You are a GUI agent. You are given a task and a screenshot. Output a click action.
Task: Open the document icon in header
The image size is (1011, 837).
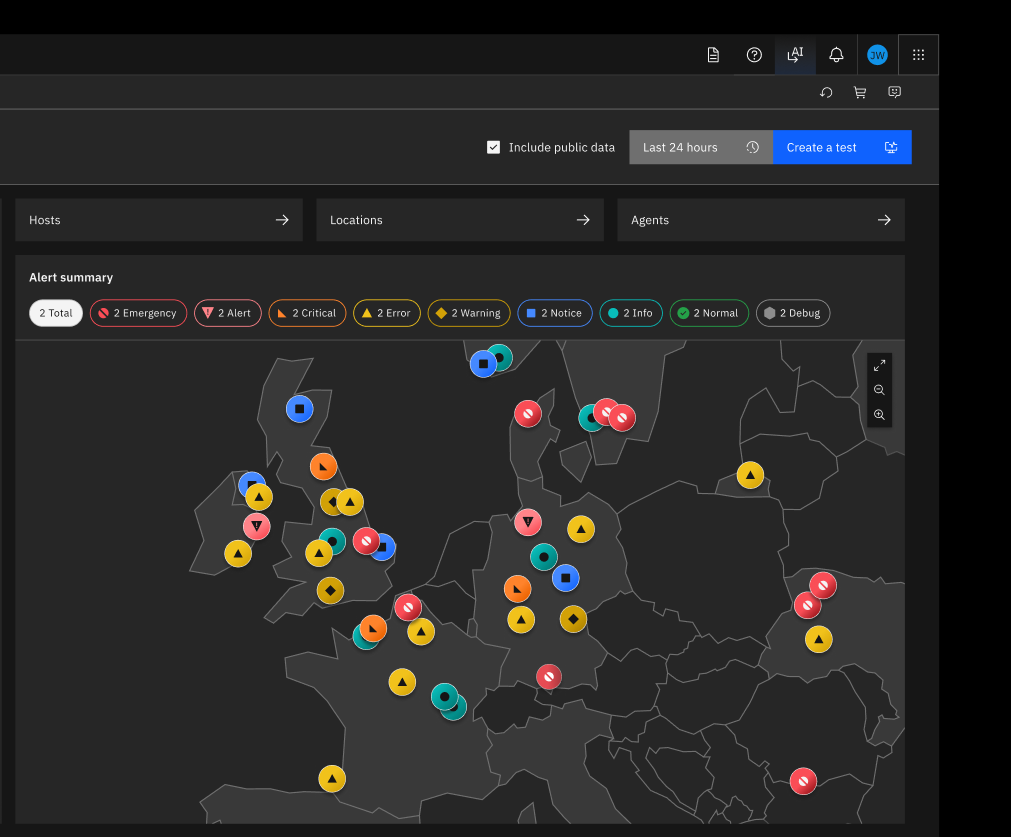pos(713,55)
